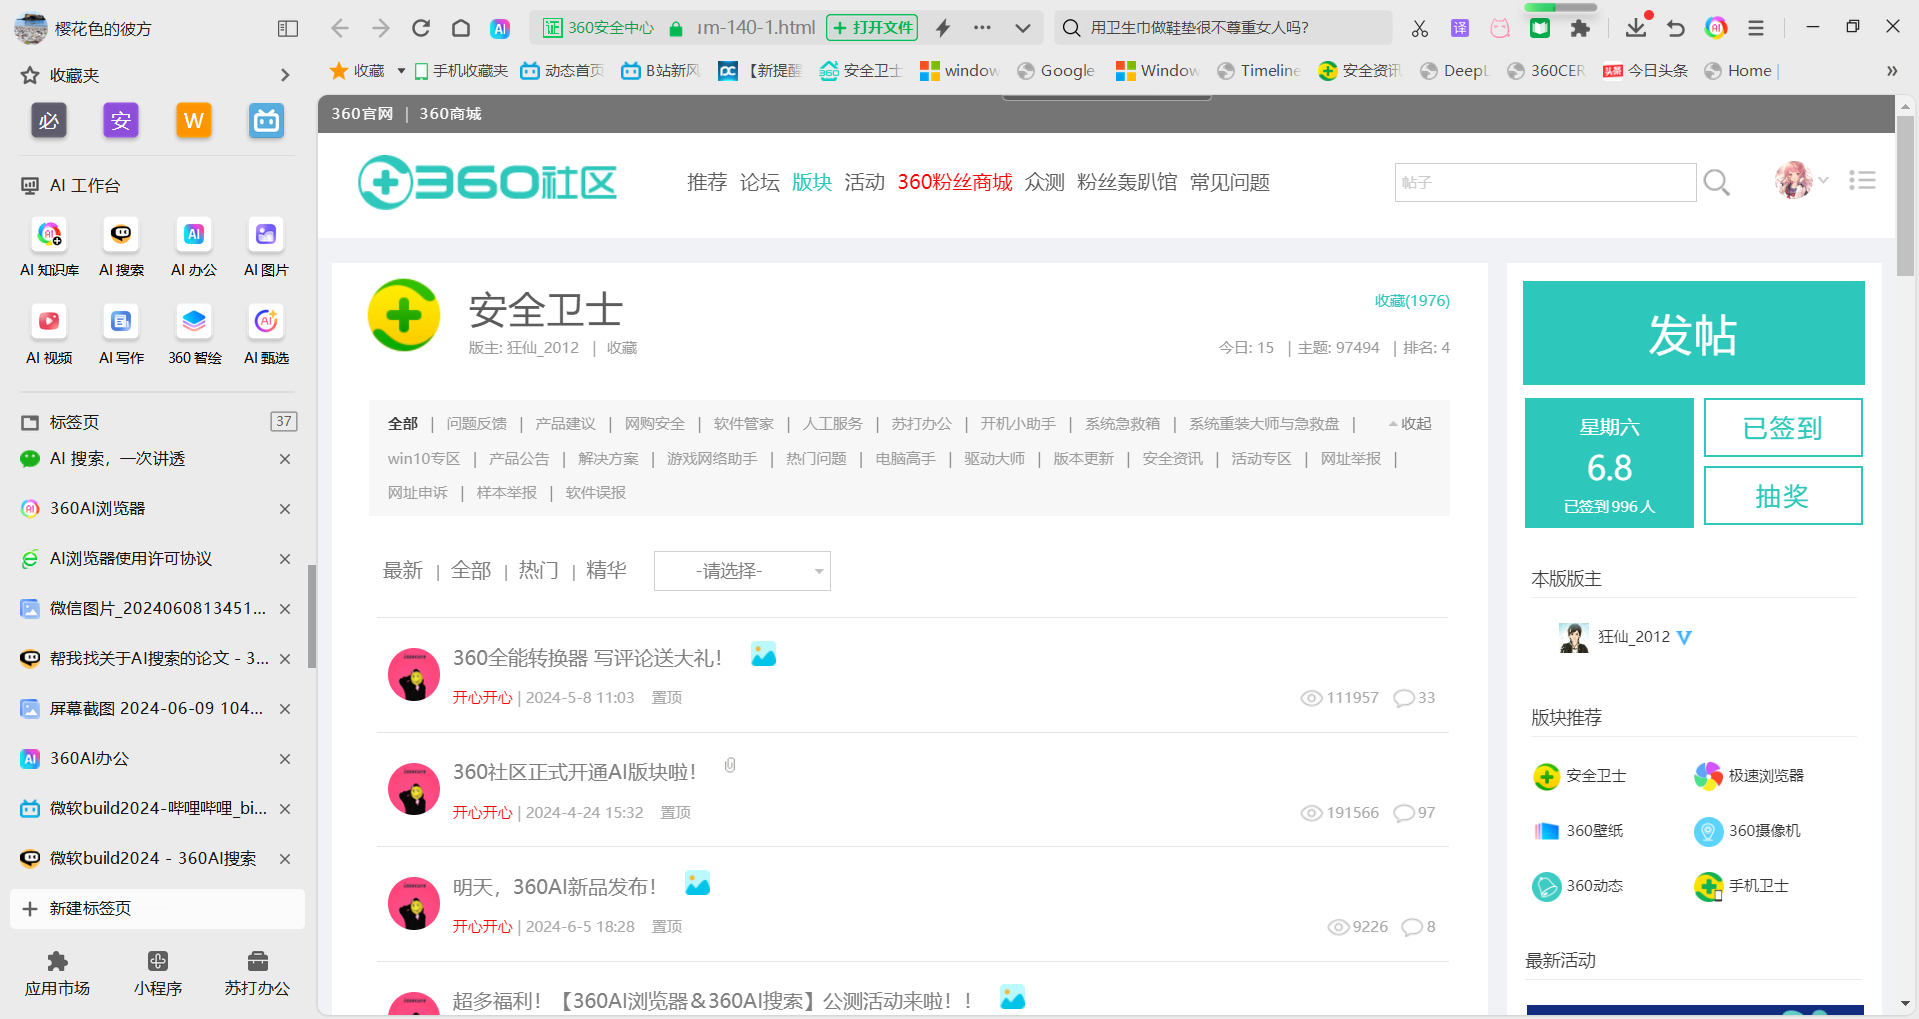Open the 收藏 bookmarks dropdown arrow

pos(401,71)
